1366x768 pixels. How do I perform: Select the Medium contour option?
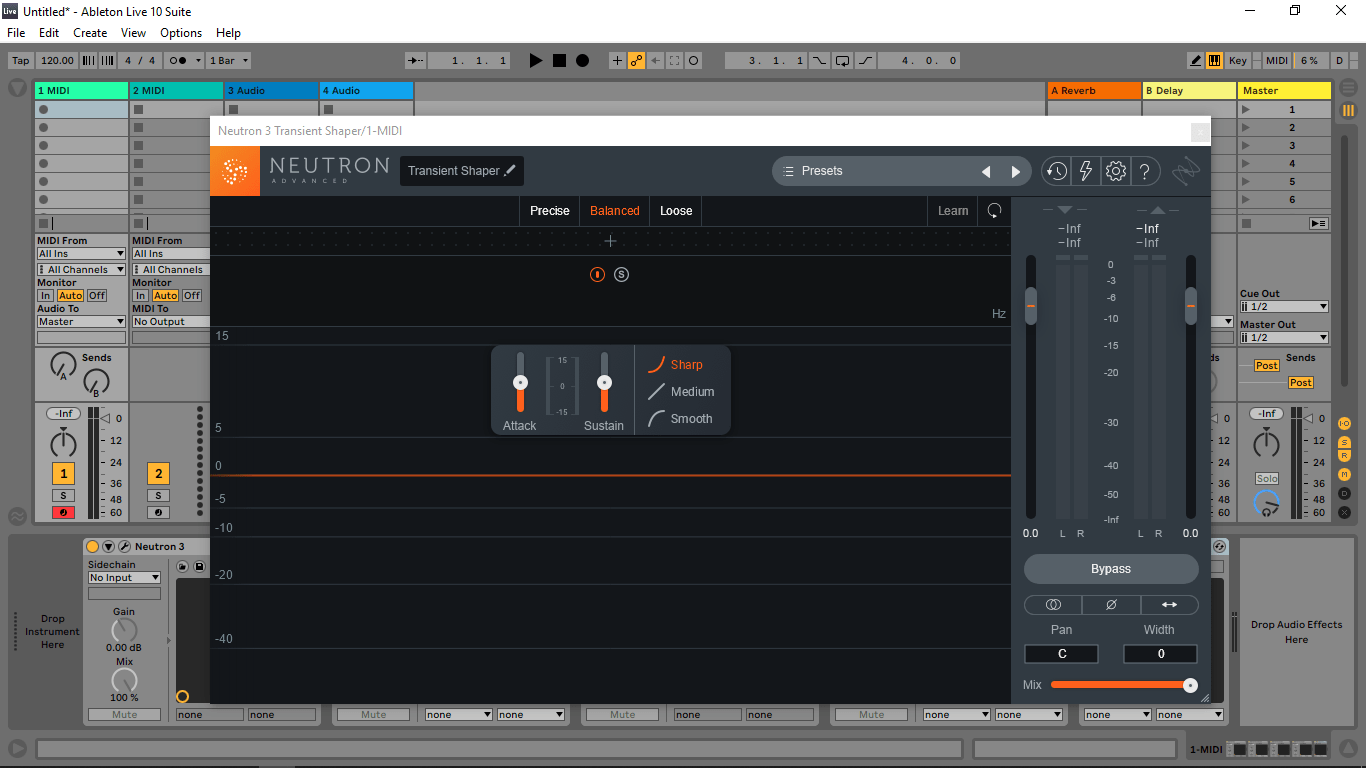681,392
